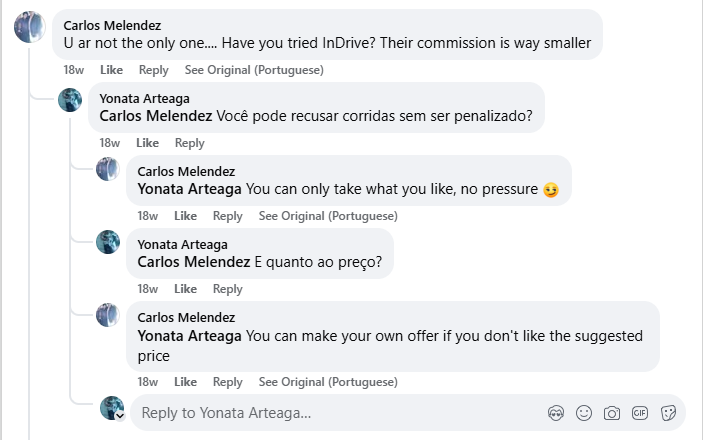Insert a GIF with the GIF icon

pyautogui.click(x=640, y=413)
